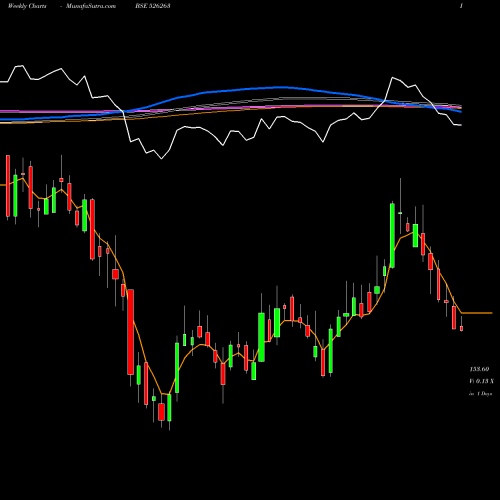Click the 'Weekly Charts' title text
The width and height of the screenshot is (500, 500).
pos(27,6)
